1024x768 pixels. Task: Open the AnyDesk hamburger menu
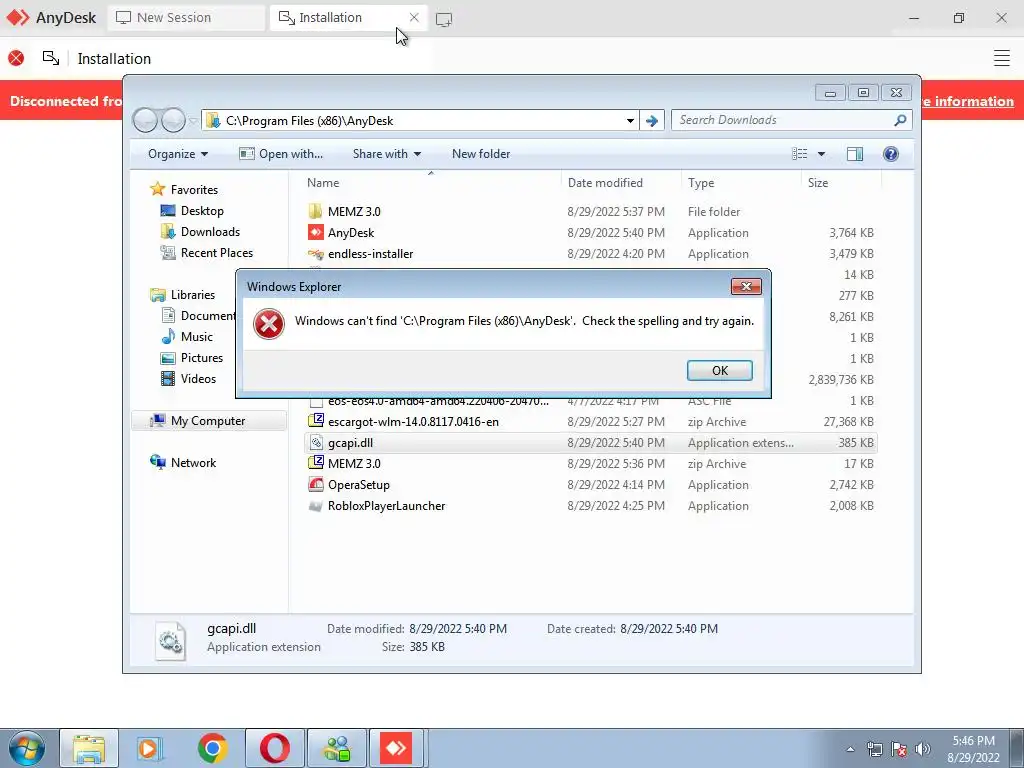(1002, 58)
